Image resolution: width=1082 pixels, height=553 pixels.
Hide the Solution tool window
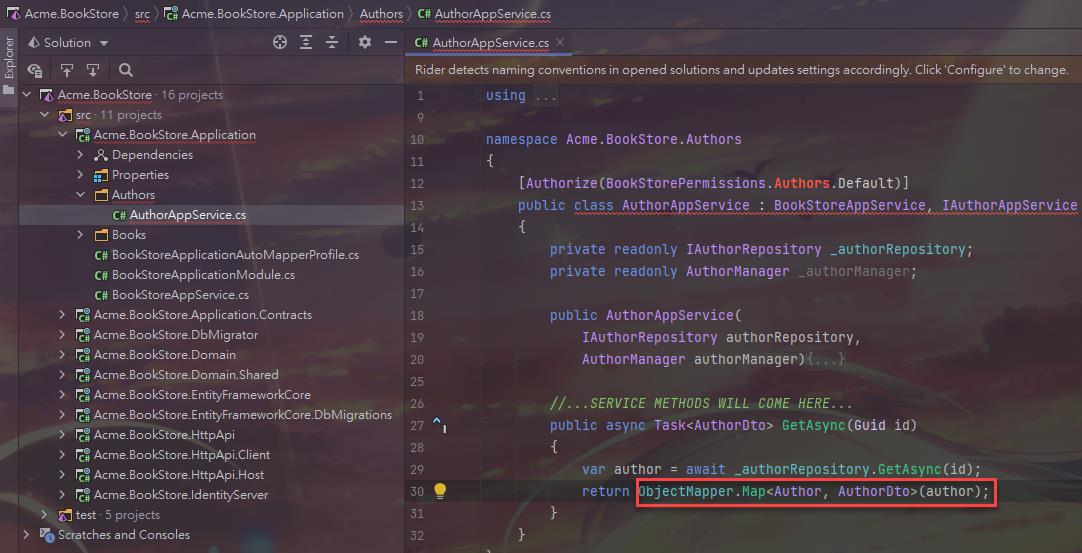(391, 43)
